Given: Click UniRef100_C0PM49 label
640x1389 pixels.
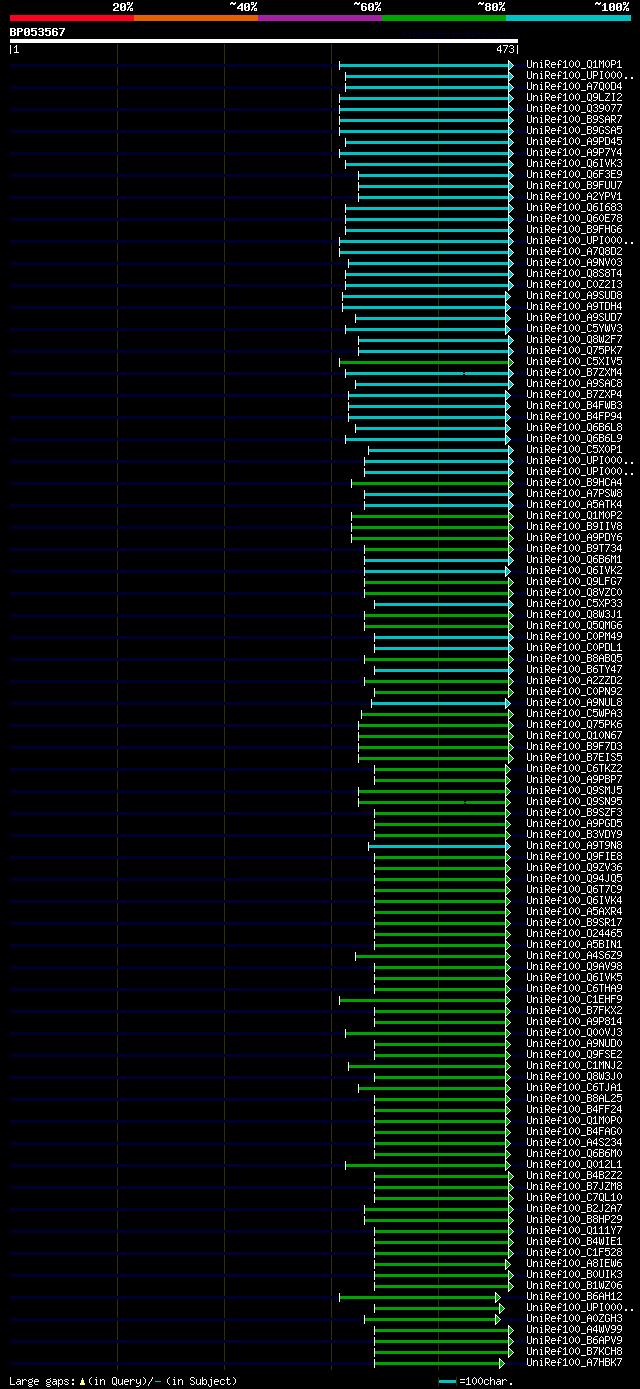Looking at the screenshot, I should coord(574,637).
